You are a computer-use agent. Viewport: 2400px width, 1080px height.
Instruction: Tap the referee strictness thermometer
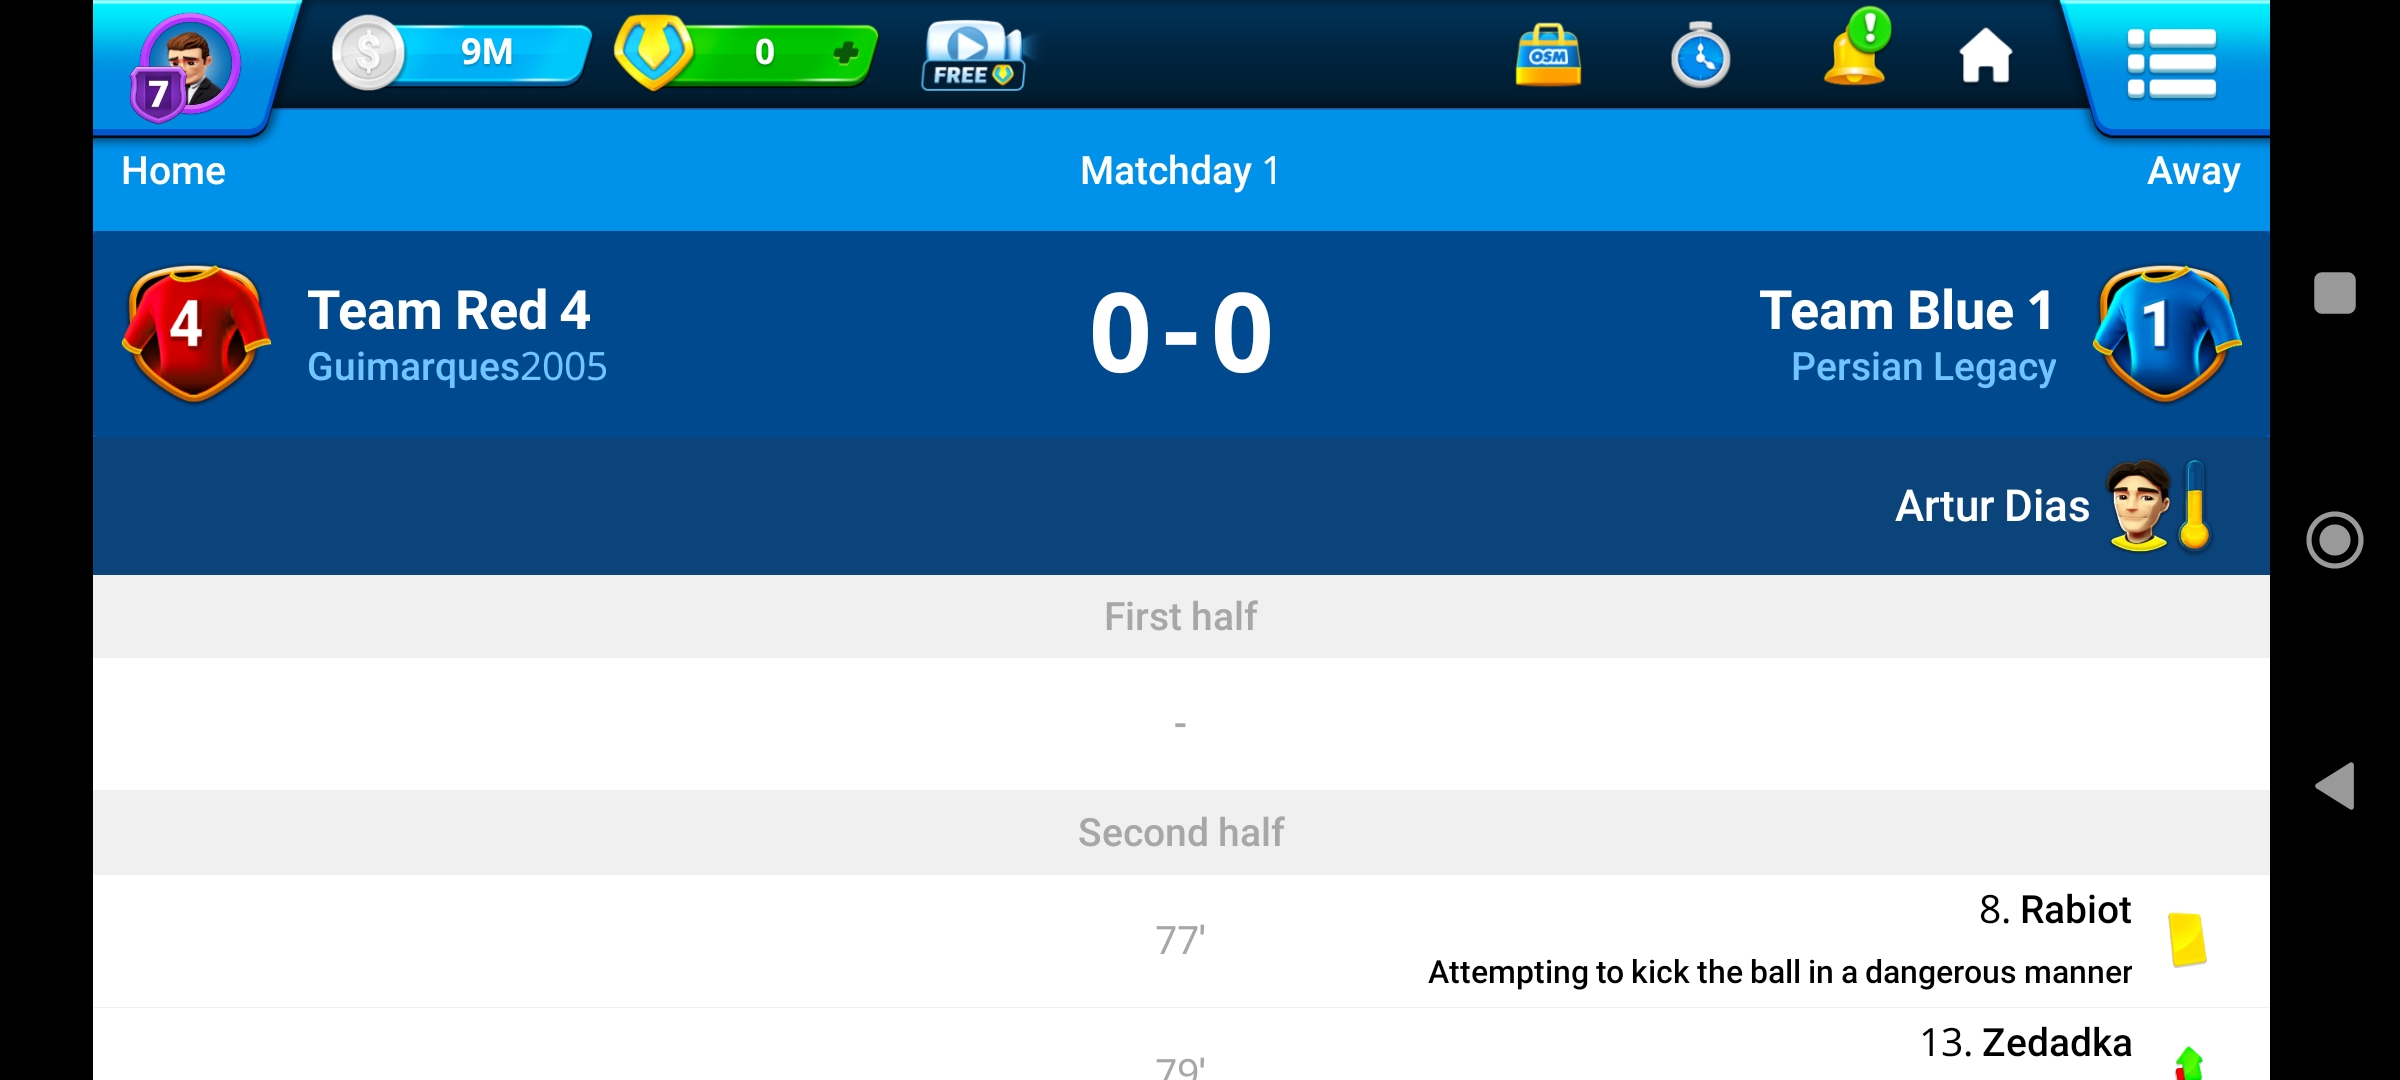(2195, 506)
